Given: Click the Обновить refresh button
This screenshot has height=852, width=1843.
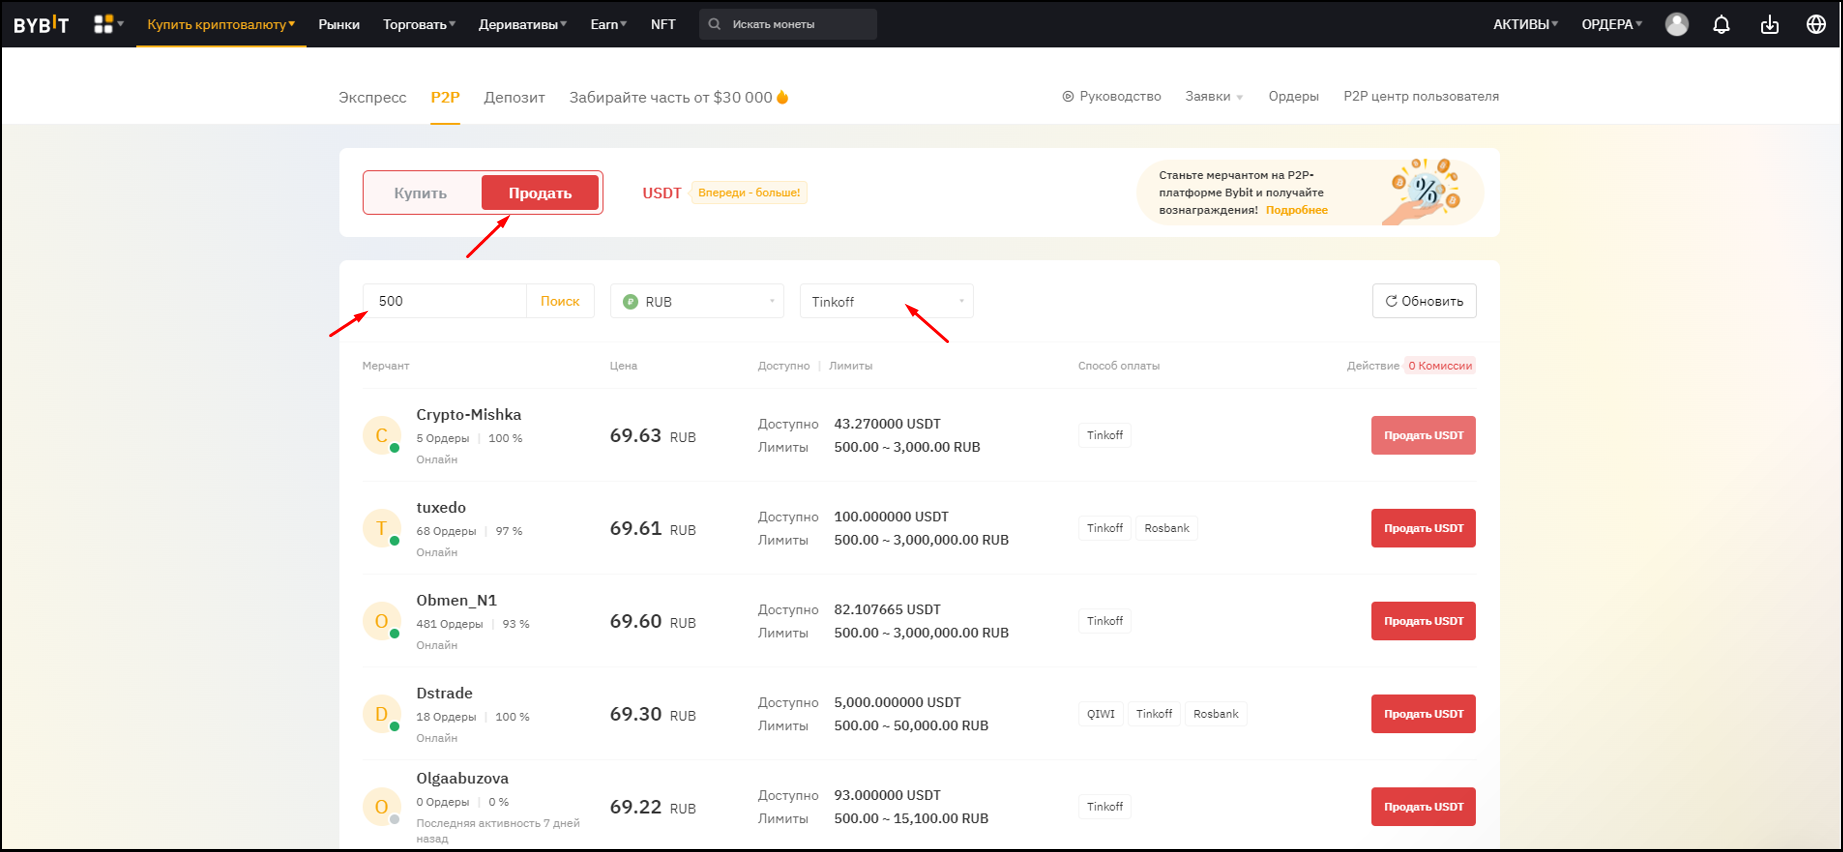Looking at the screenshot, I should [x=1424, y=301].
